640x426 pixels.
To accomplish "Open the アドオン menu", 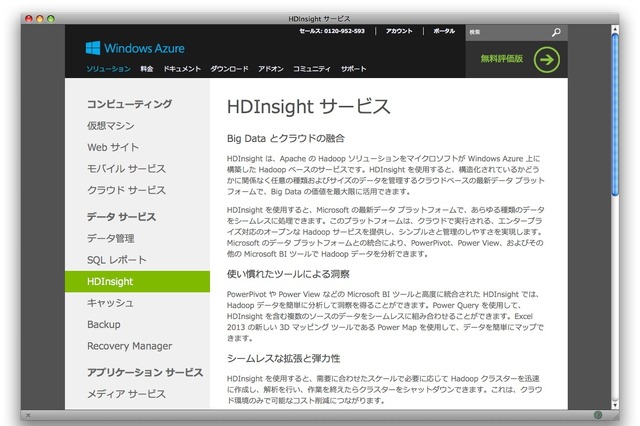I will (x=271, y=69).
